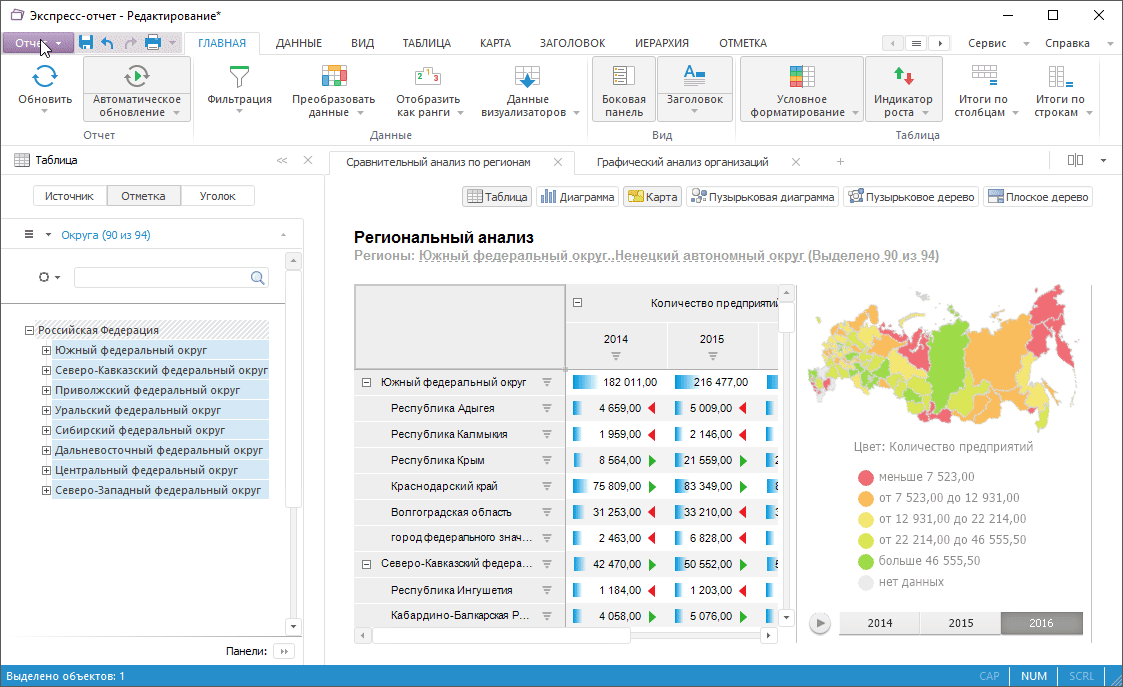Open the Графический анализ организаций tab
The width and height of the screenshot is (1123, 687).
tap(682, 162)
